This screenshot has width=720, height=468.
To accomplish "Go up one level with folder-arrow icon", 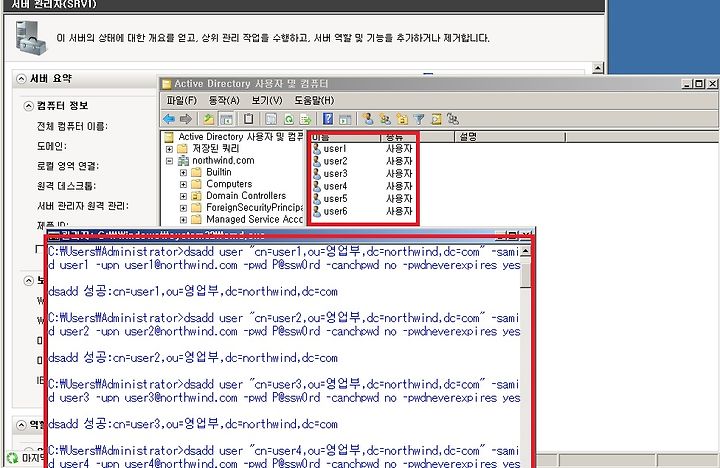I will click(209, 119).
